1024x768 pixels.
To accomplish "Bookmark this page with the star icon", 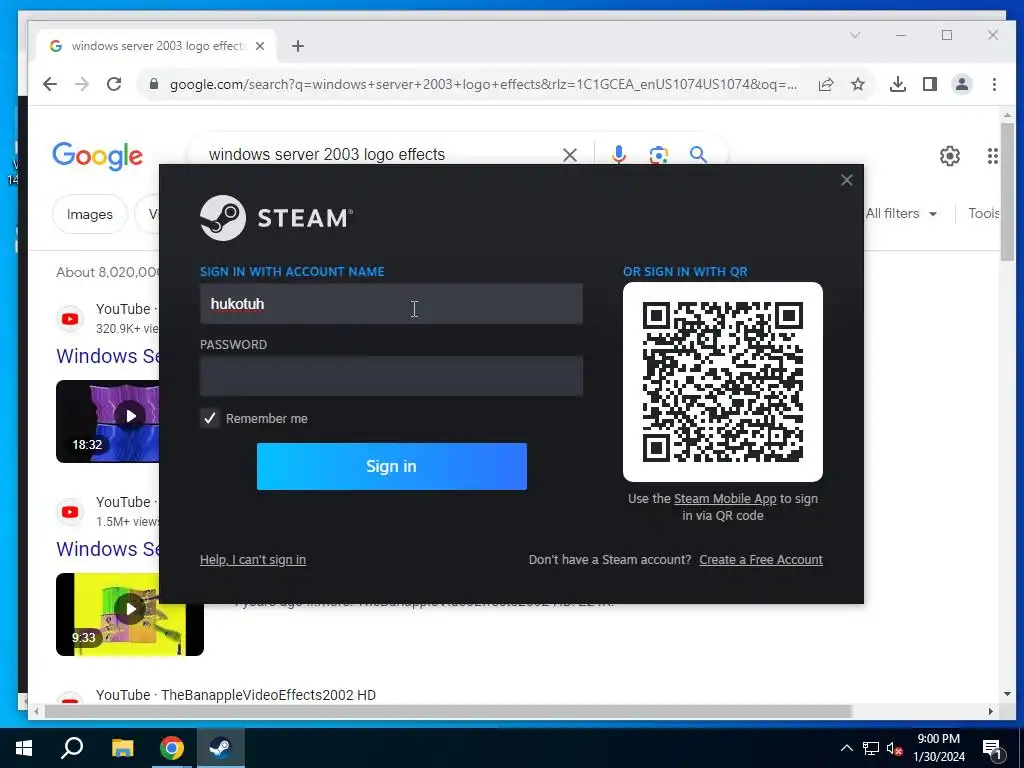I will 858,84.
